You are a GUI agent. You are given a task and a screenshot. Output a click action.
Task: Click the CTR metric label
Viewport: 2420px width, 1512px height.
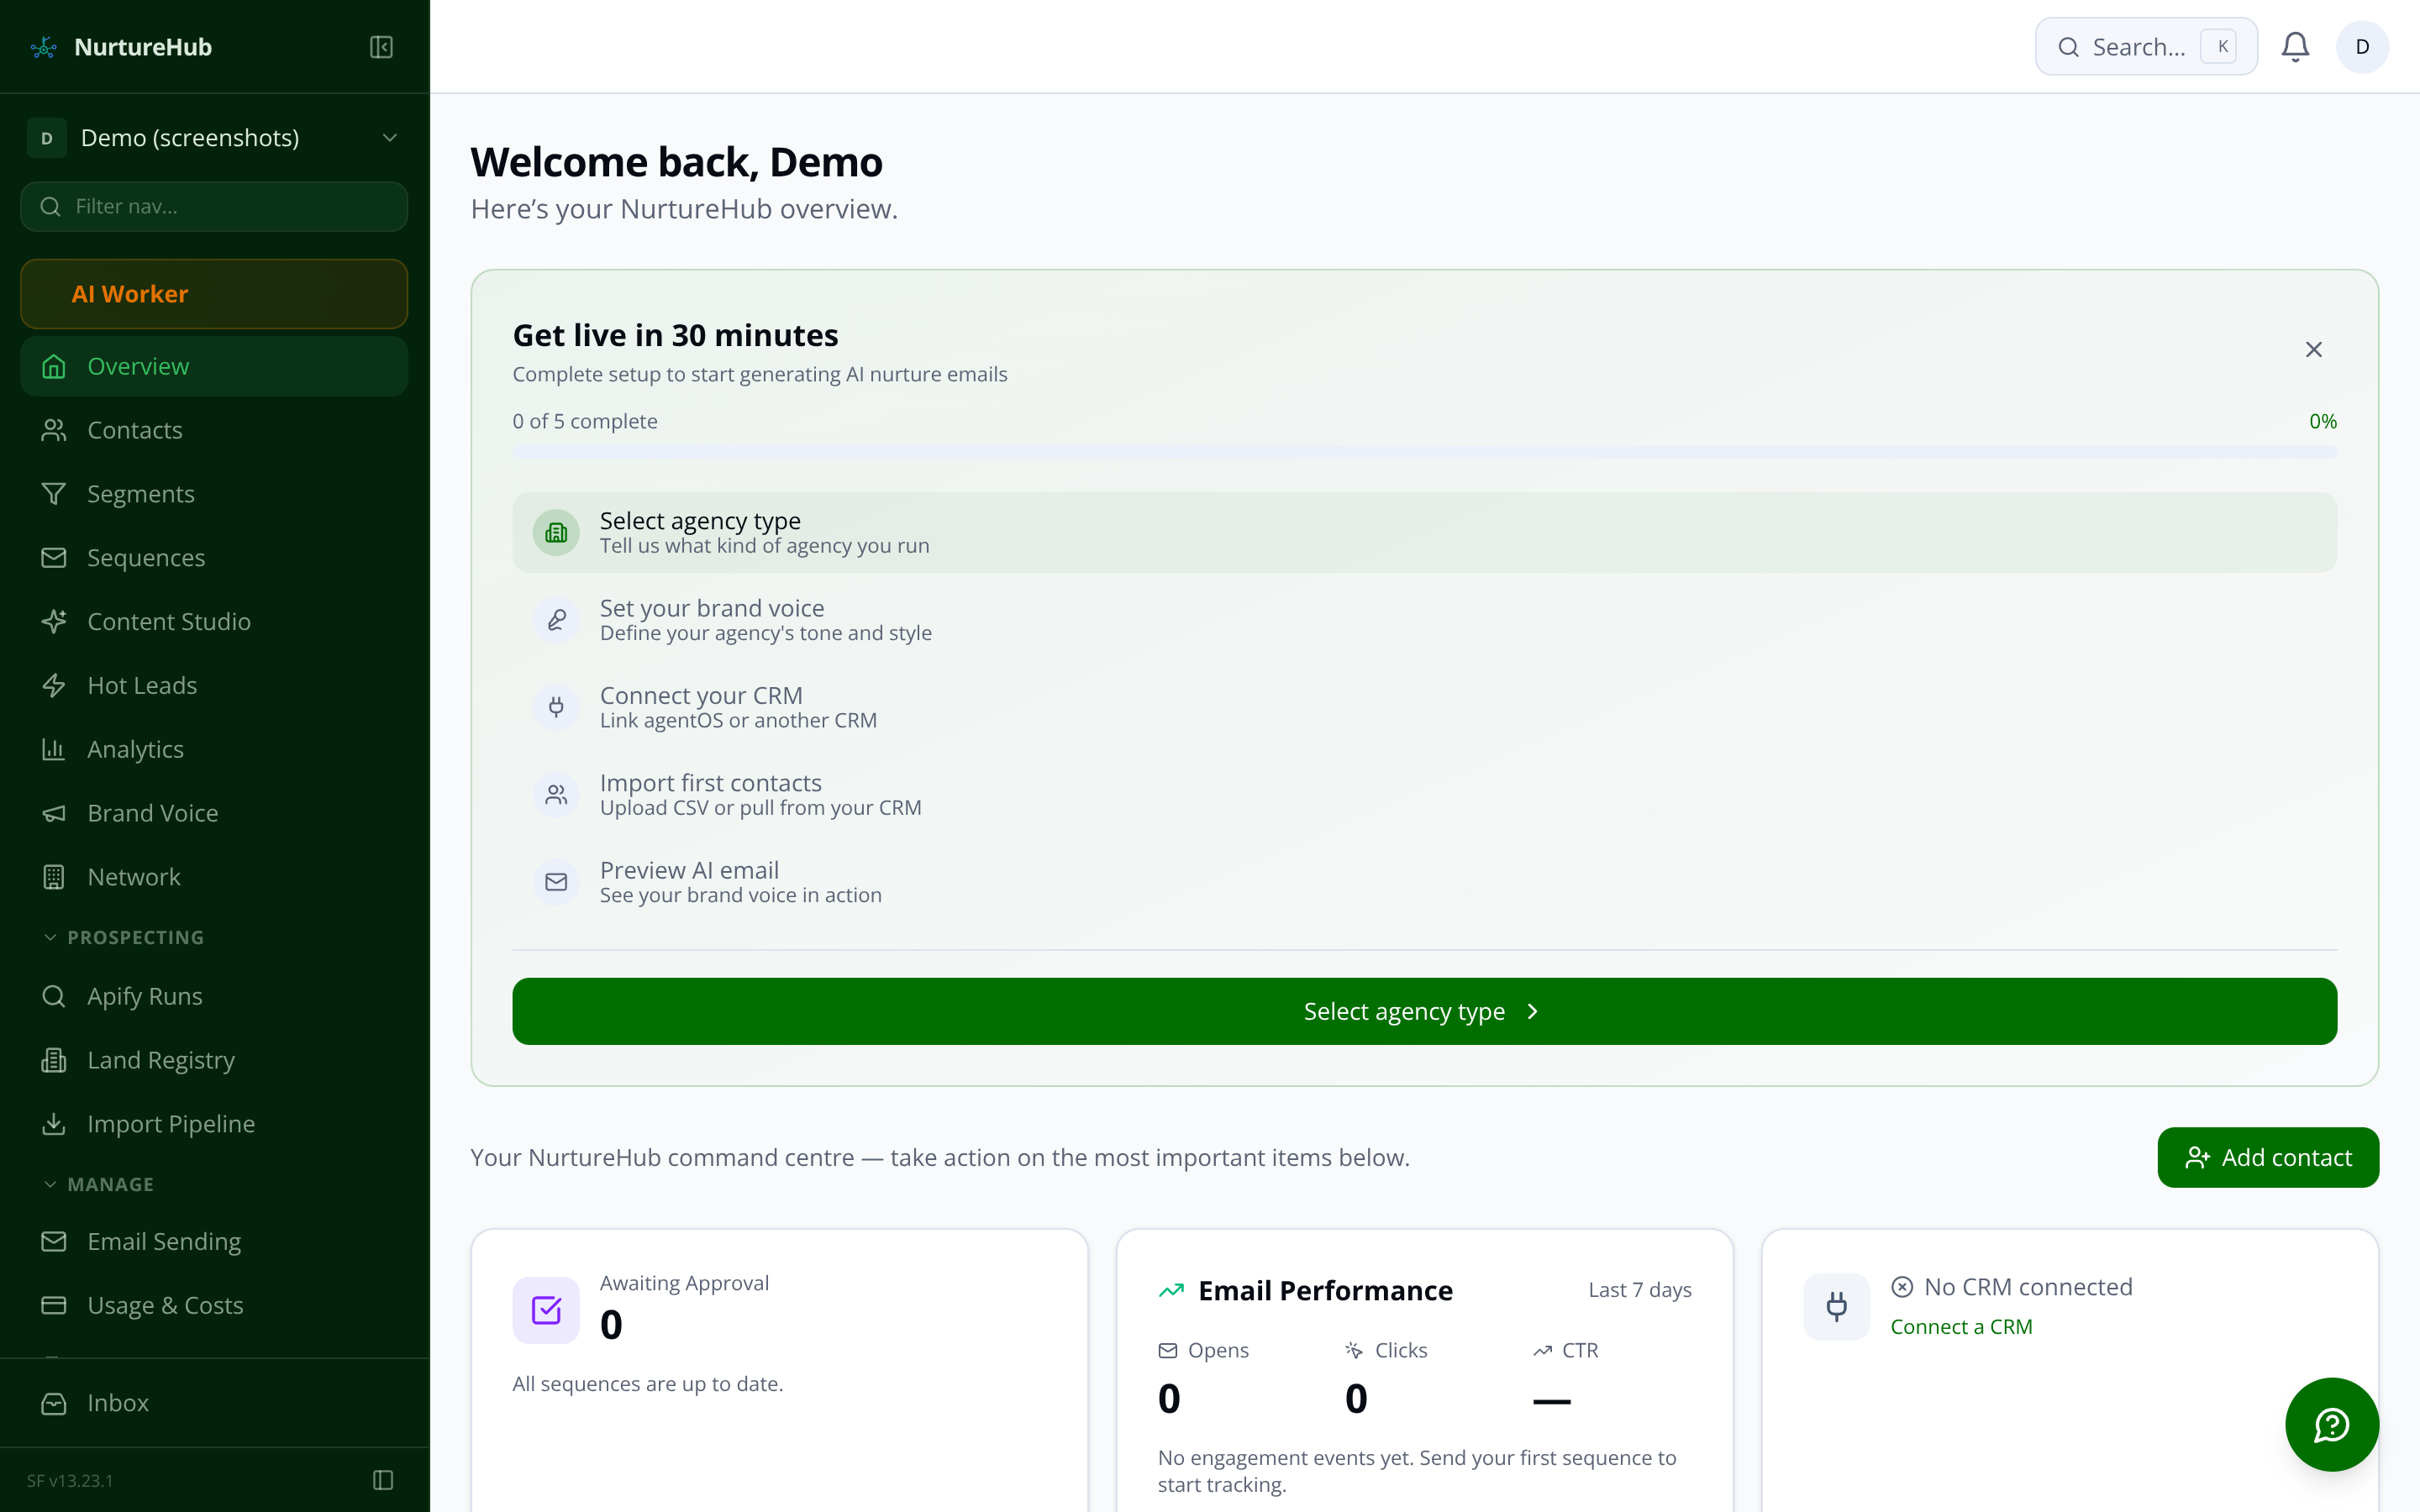1580,1350
